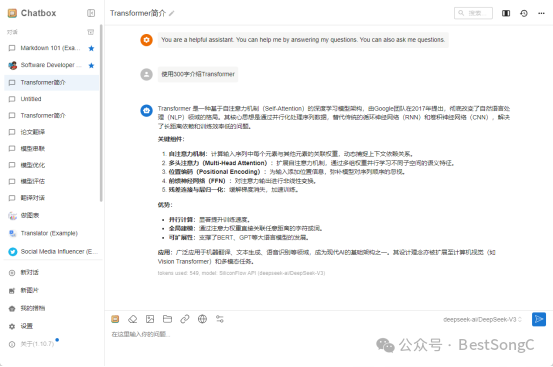This screenshot has width=553, height=367.
Task: Click the gear icon next to 设置
Action: pos(12,326)
